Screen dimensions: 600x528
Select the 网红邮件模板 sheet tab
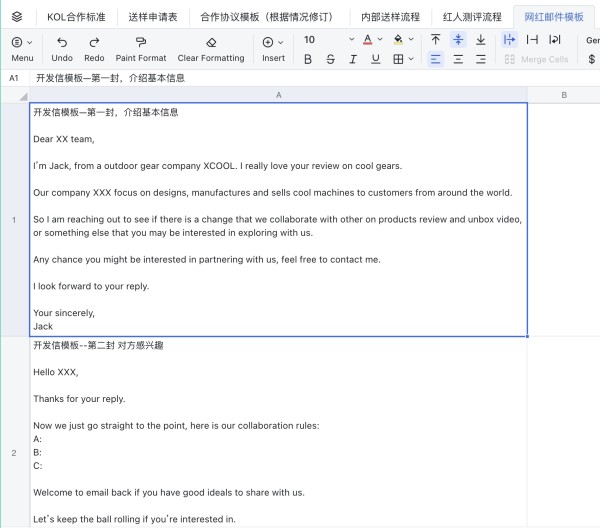coord(554,17)
